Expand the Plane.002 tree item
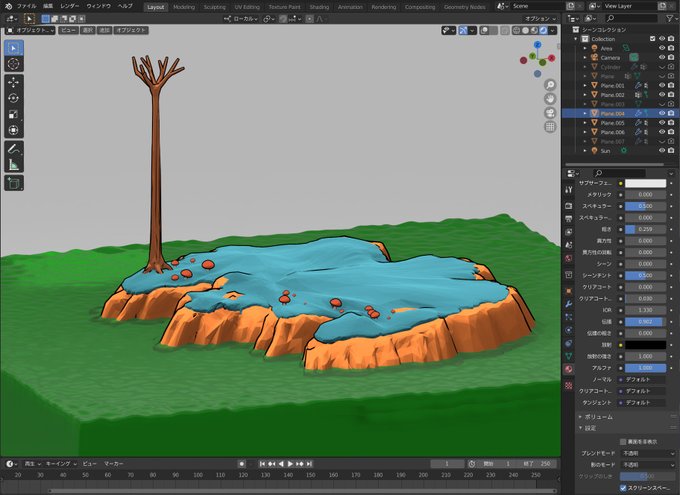Image resolution: width=680 pixels, height=495 pixels. click(585, 95)
